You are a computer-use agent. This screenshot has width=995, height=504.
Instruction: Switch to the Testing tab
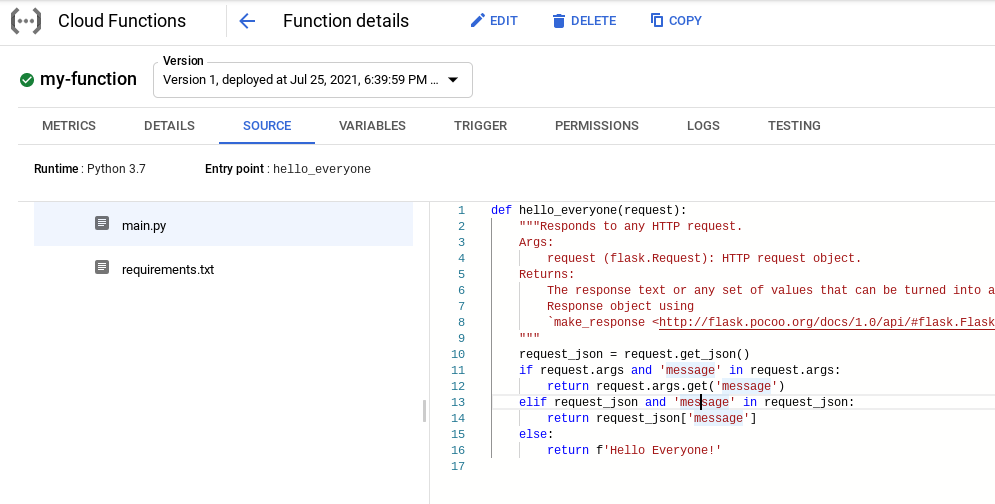pyautogui.click(x=794, y=126)
